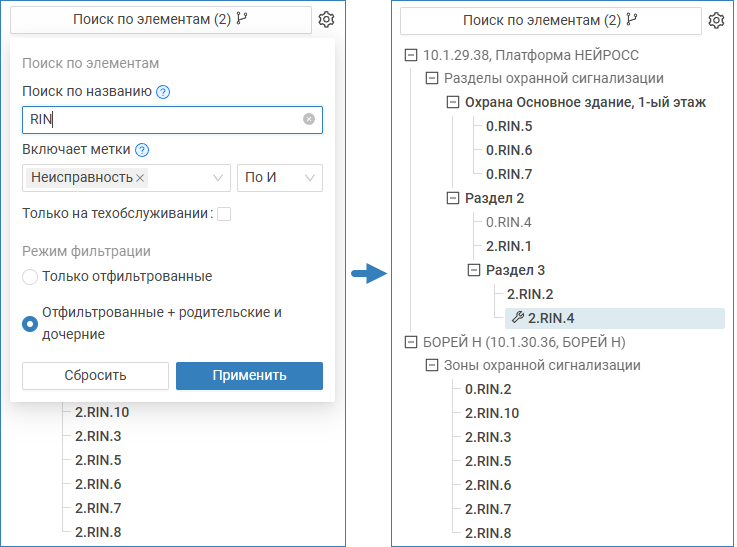Remove the "Неисправность" tag

pos(141,178)
